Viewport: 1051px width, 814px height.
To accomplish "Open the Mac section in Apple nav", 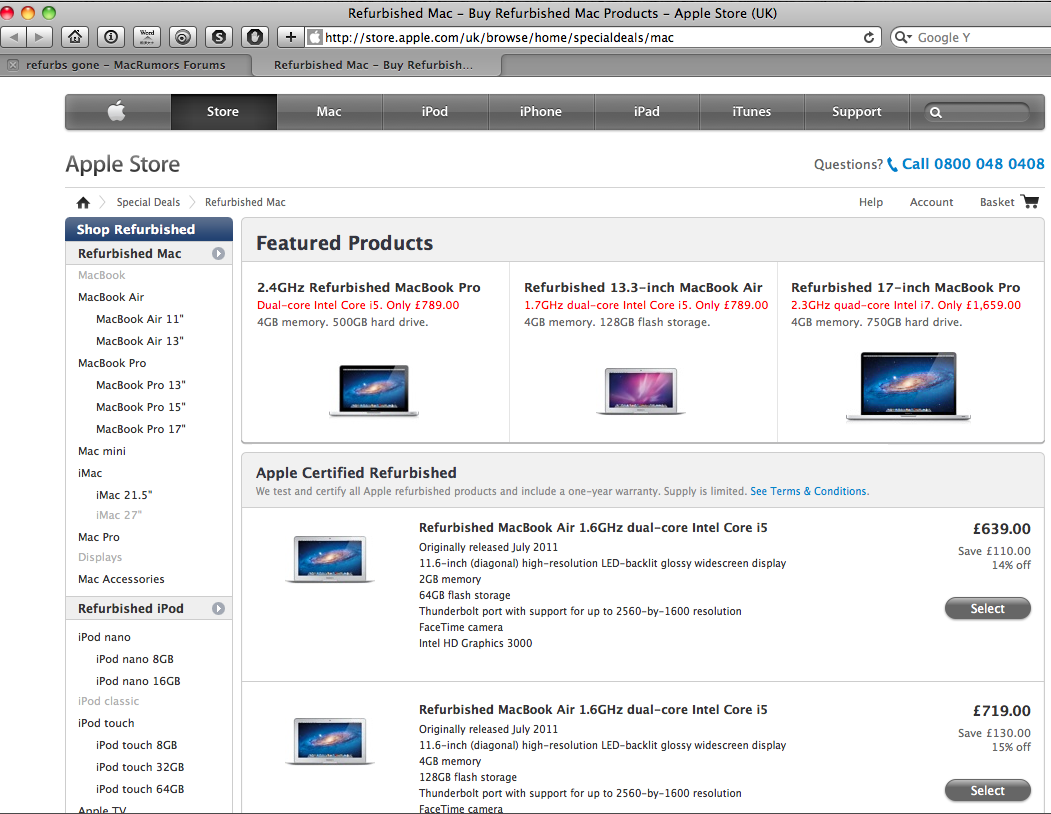I will click(329, 111).
